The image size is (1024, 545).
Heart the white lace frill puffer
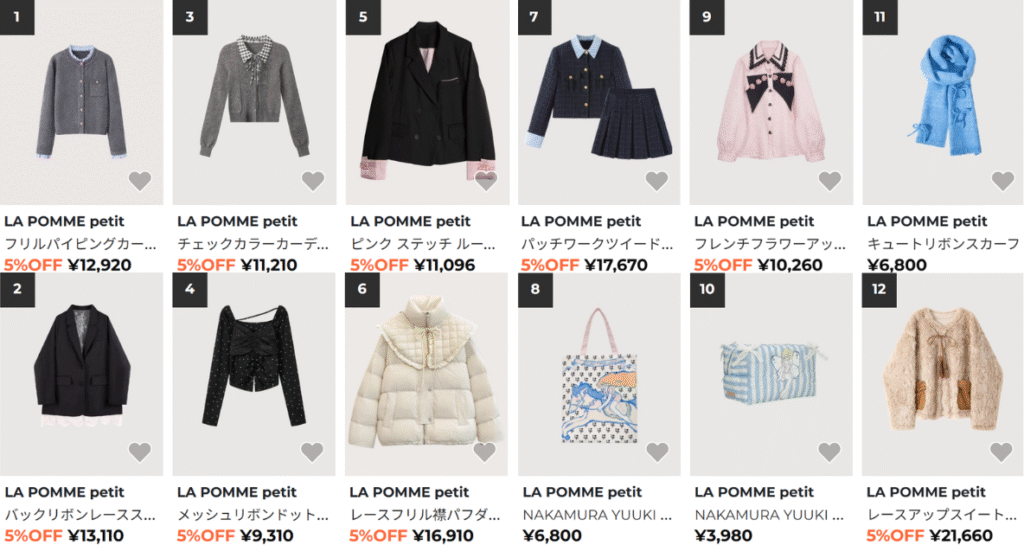pos(485,452)
